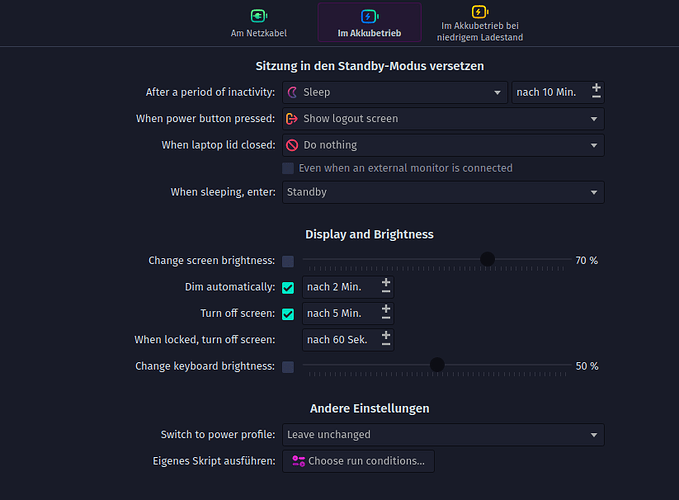Switch to the Am Netzkabel tab
The image size is (679, 500).
point(258,24)
